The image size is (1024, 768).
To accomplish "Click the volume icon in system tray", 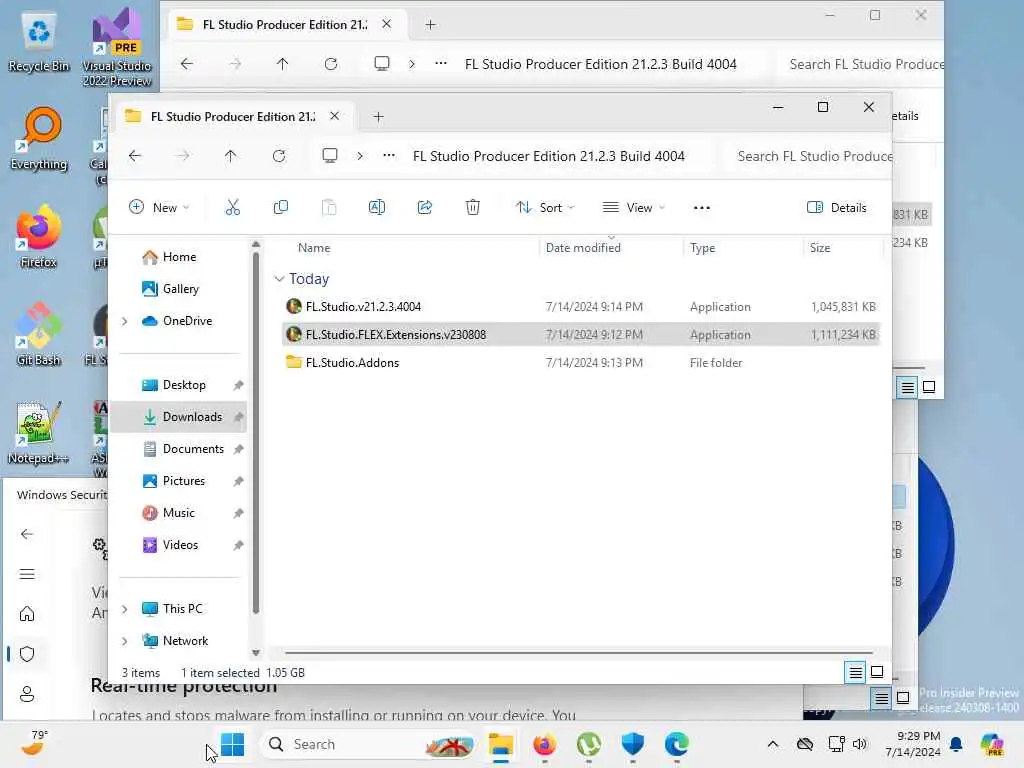I will point(859,744).
